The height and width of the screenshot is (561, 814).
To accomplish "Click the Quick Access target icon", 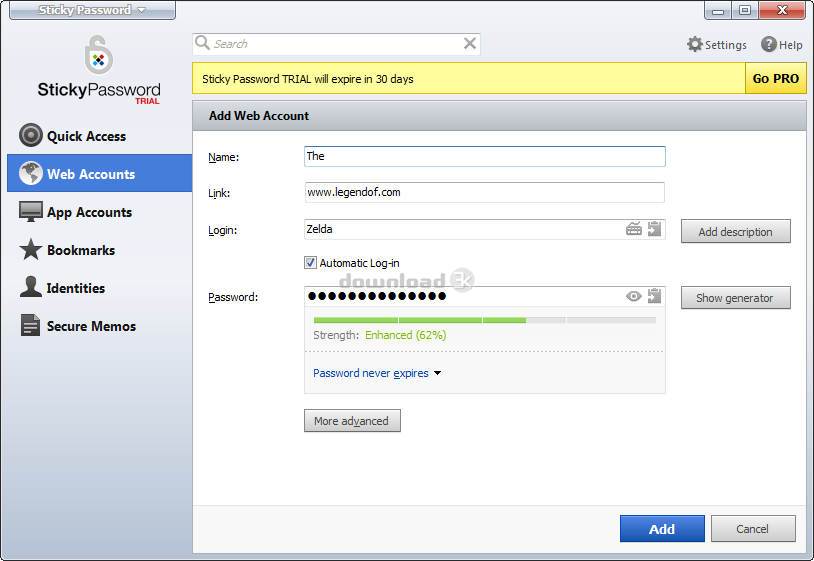I will tap(31, 135).
